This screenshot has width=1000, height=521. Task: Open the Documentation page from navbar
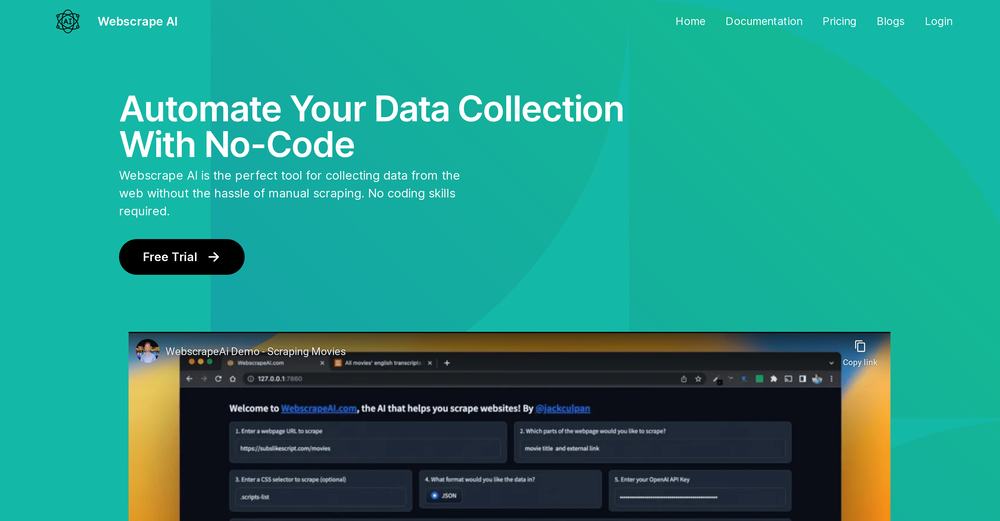(x=764, y=21)
